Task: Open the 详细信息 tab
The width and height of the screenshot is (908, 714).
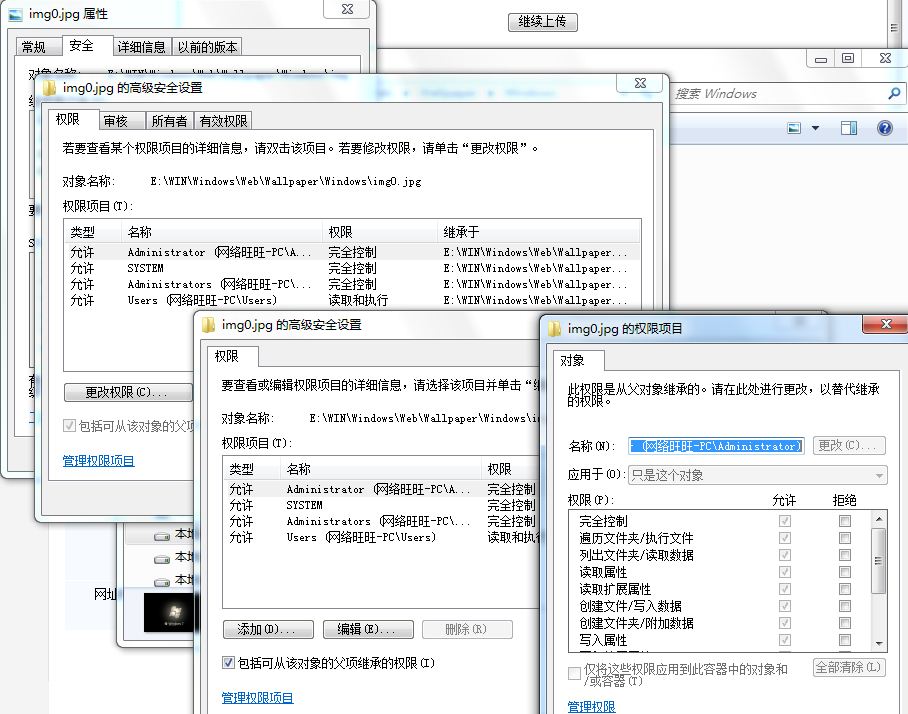Action: pyautogui.click(x=142, y=47)
